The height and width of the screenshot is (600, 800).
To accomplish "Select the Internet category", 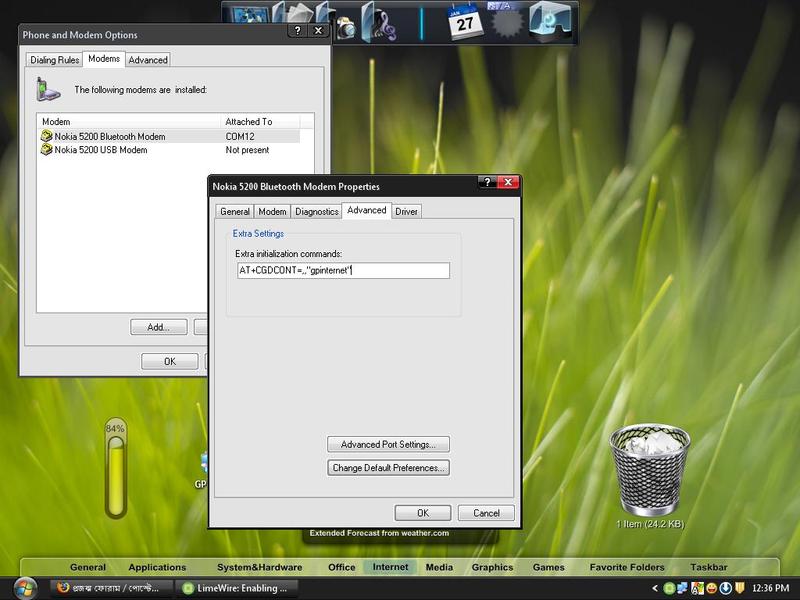I will pyautogui.click(x=390, y=567).
